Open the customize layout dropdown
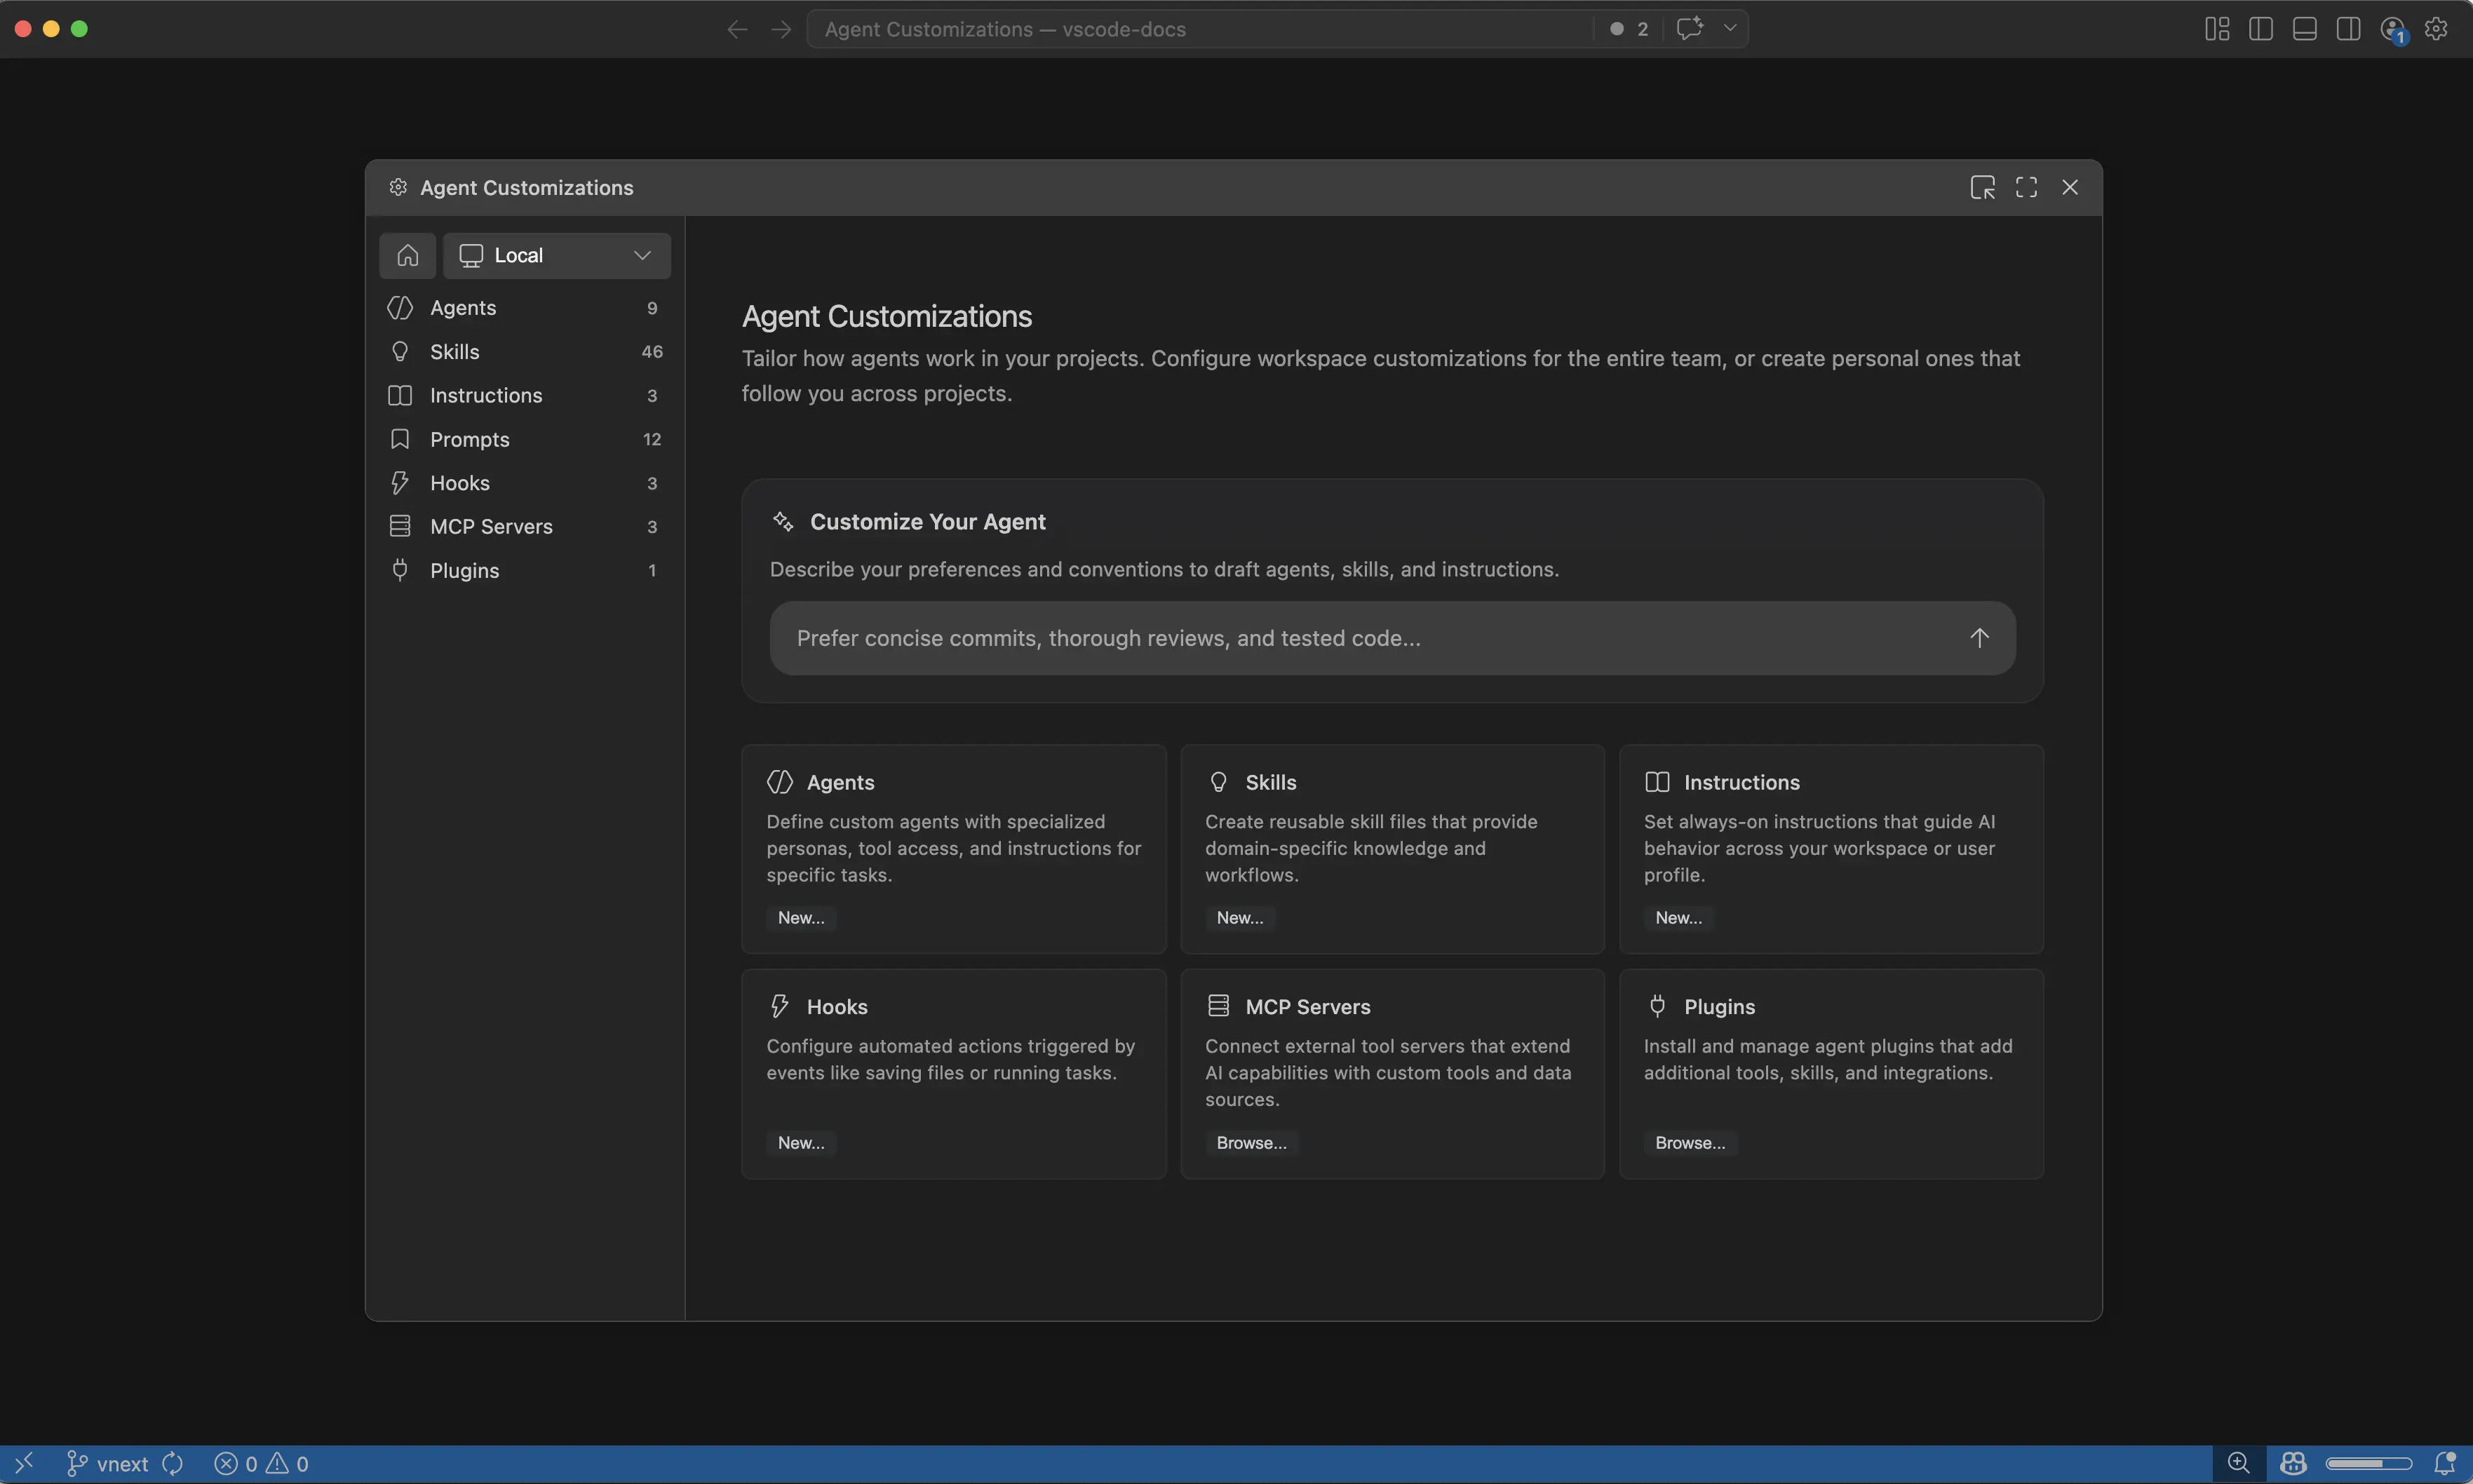Screen dimensions: 2473x1484 (x=2216, y=28)
